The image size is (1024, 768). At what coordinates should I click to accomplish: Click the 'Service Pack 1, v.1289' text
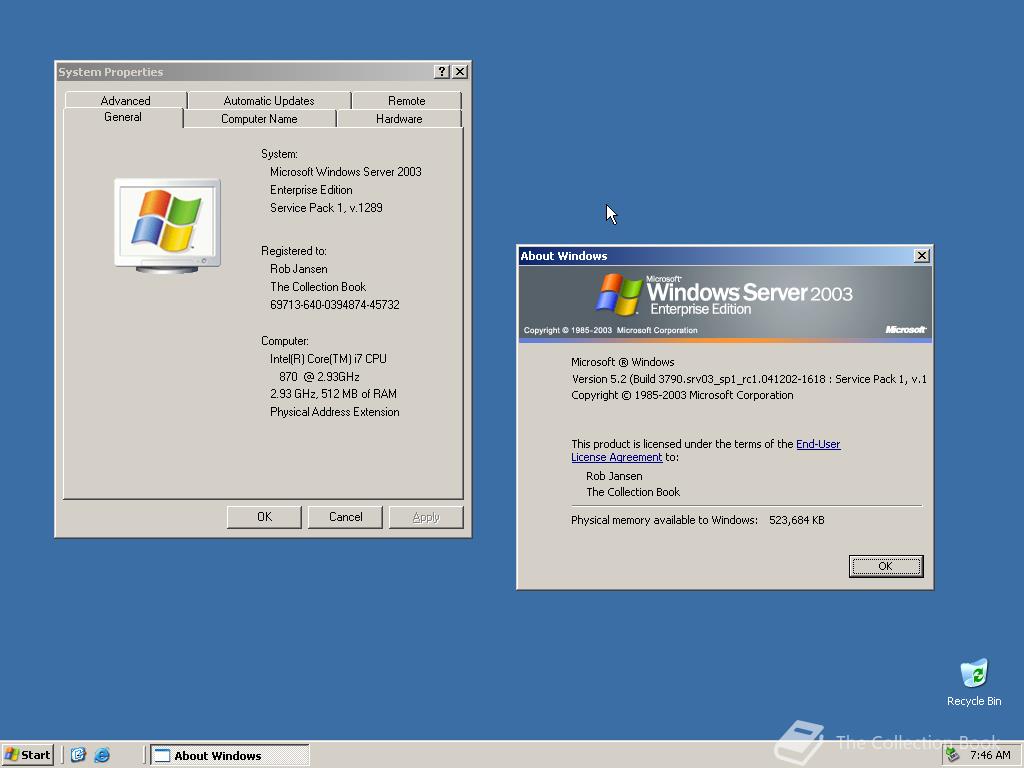pos(326,208)
